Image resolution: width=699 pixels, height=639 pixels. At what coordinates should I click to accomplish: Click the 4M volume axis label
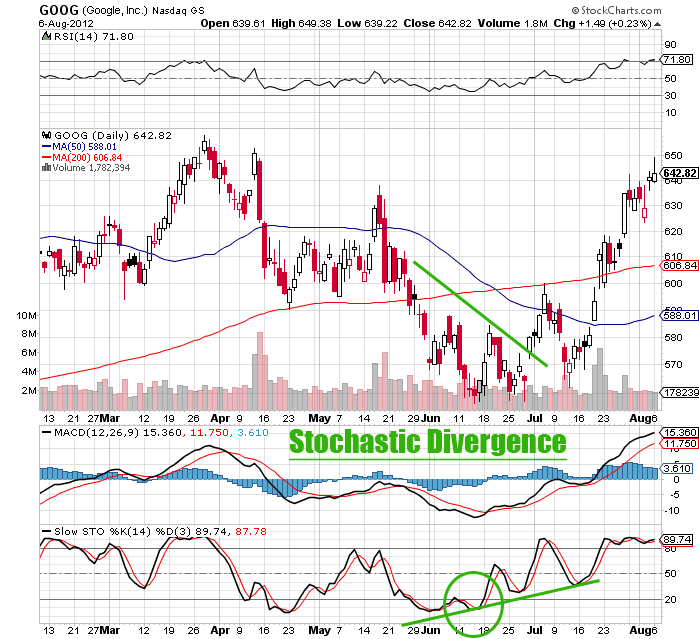29,372
